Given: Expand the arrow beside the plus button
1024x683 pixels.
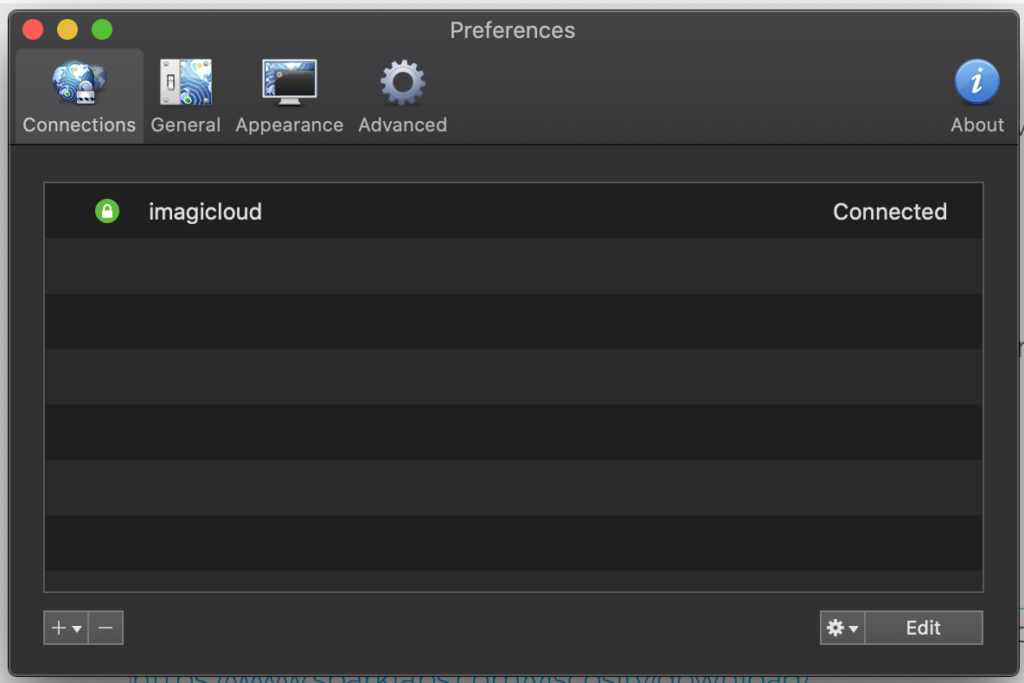Looking at the screenshot, I should pyautogui.click(x=77, y=629).
